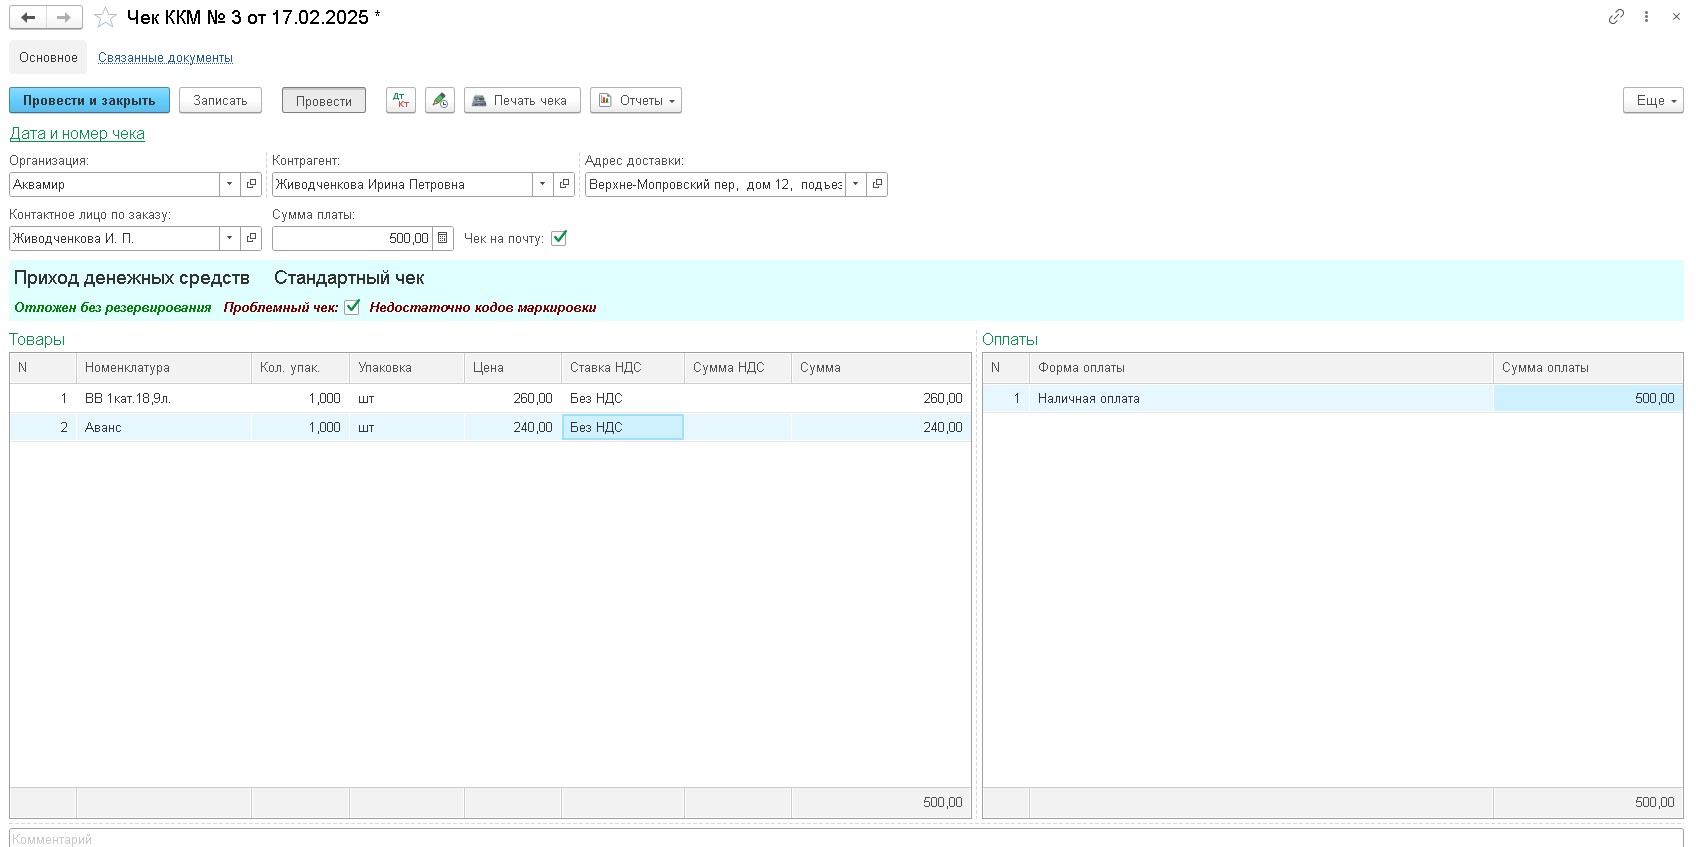Click the Печать чека button

tap(522, 101)
